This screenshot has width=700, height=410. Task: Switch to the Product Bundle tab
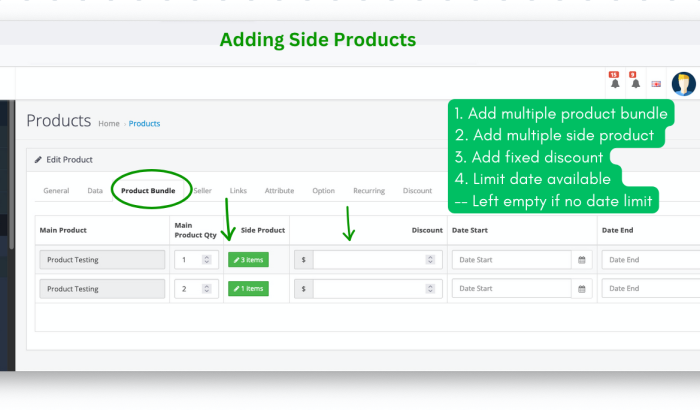(x=148, y=191)
